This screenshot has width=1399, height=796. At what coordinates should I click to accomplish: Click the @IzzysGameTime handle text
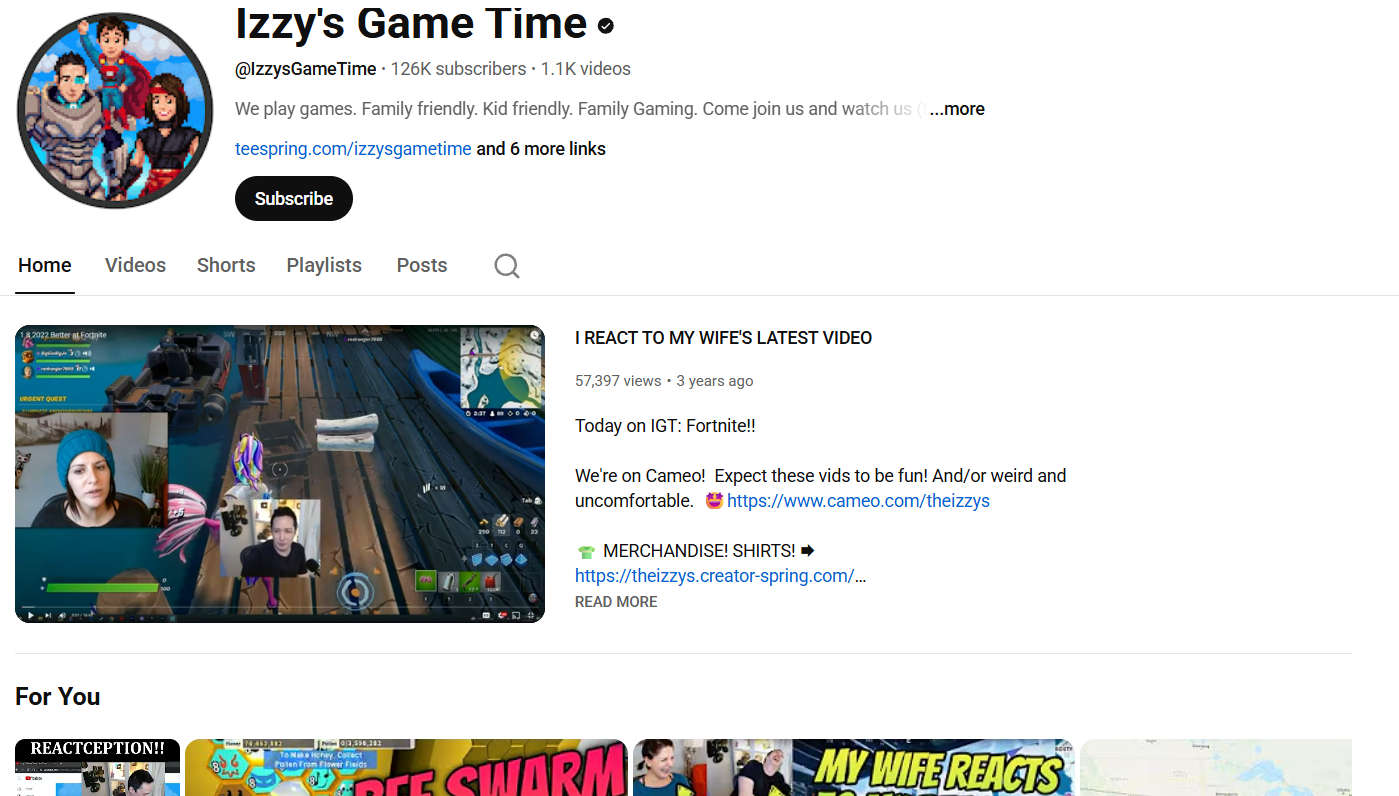pyautogui.click(x=306, y=69)
